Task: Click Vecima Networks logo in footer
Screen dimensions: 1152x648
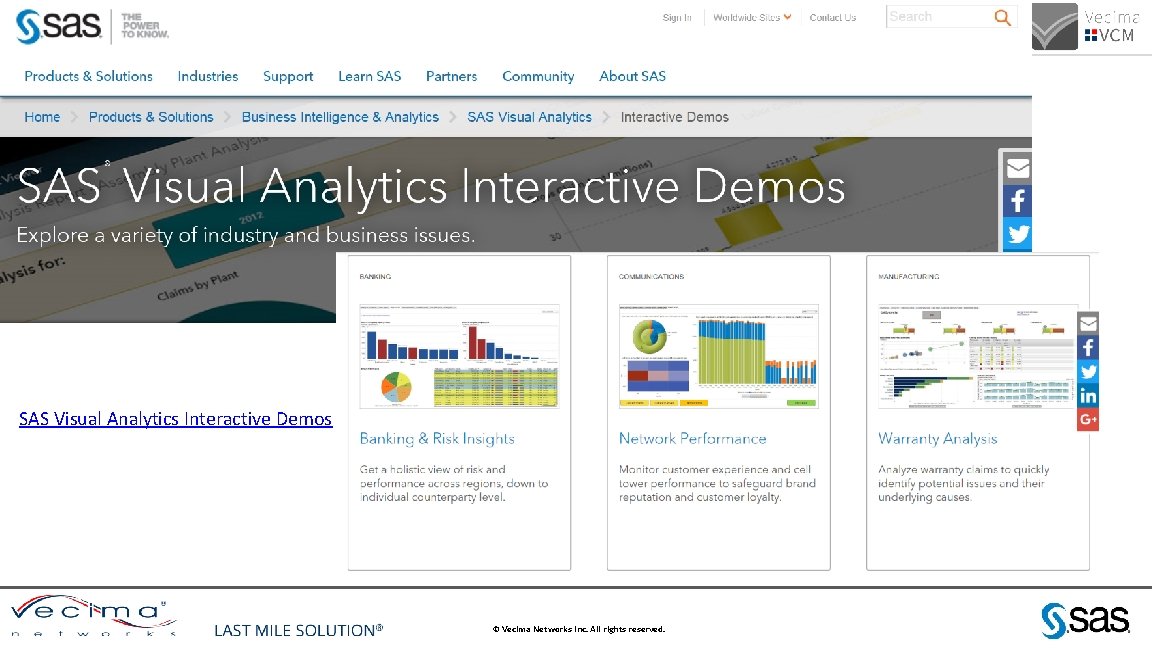Action: 93,616
